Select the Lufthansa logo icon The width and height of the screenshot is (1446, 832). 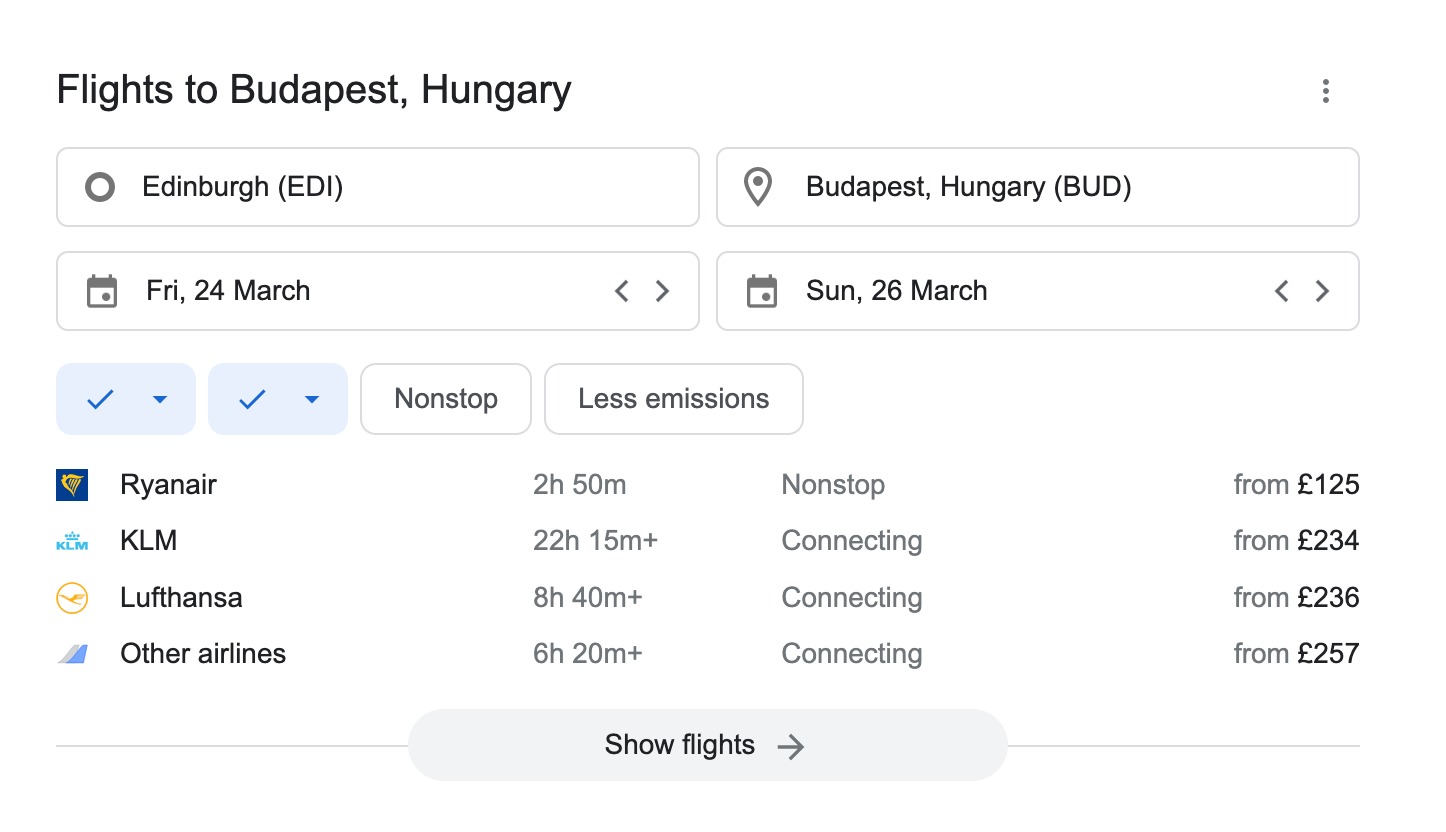(72, 597)
